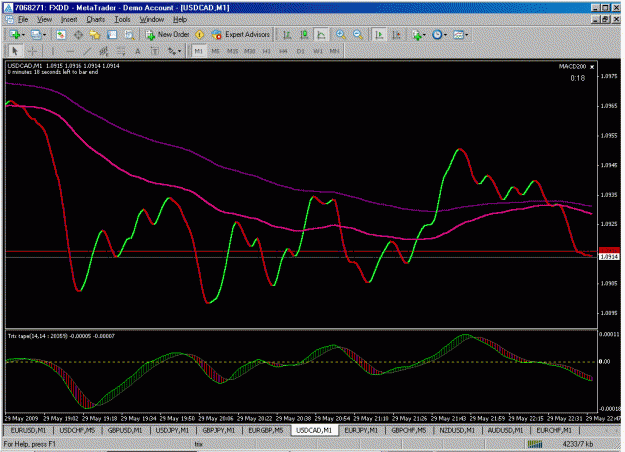
Task: Expand the New Chart dropdown arrow
Action: tap(23, 35)
